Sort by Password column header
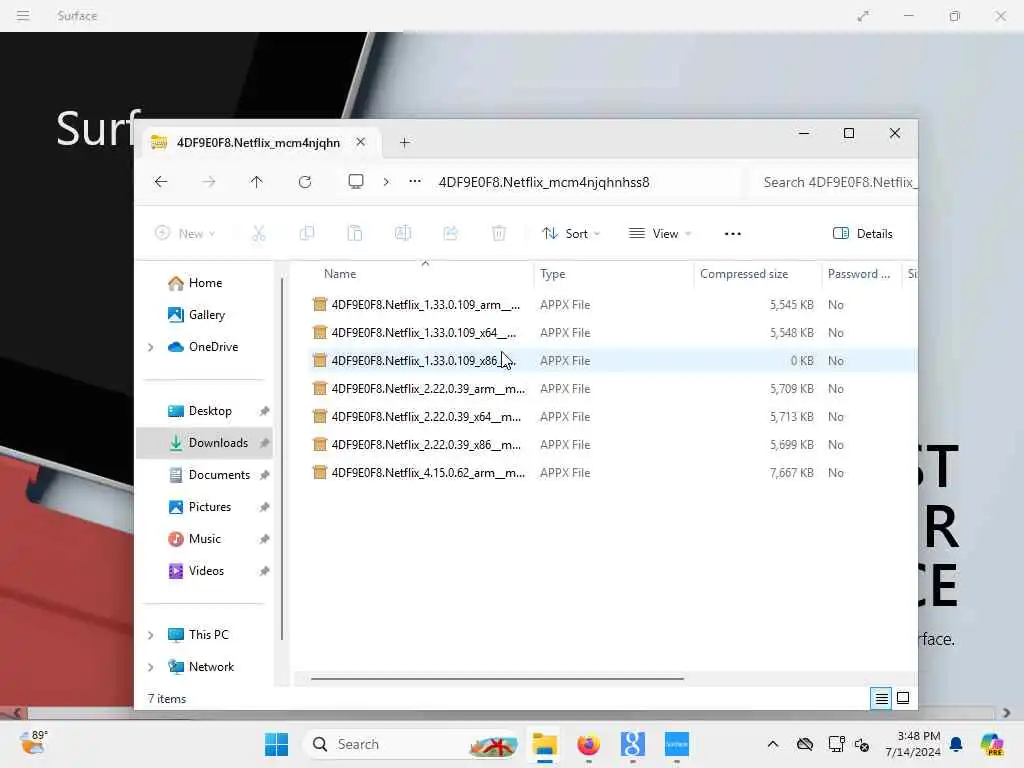1024x768 pixels. 858,274
